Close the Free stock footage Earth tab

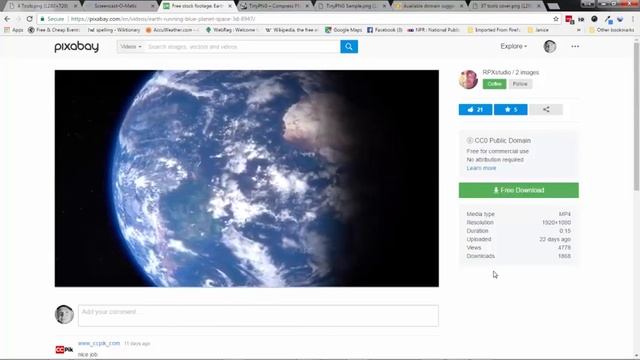pyautogui.click(x=230, y=6)
